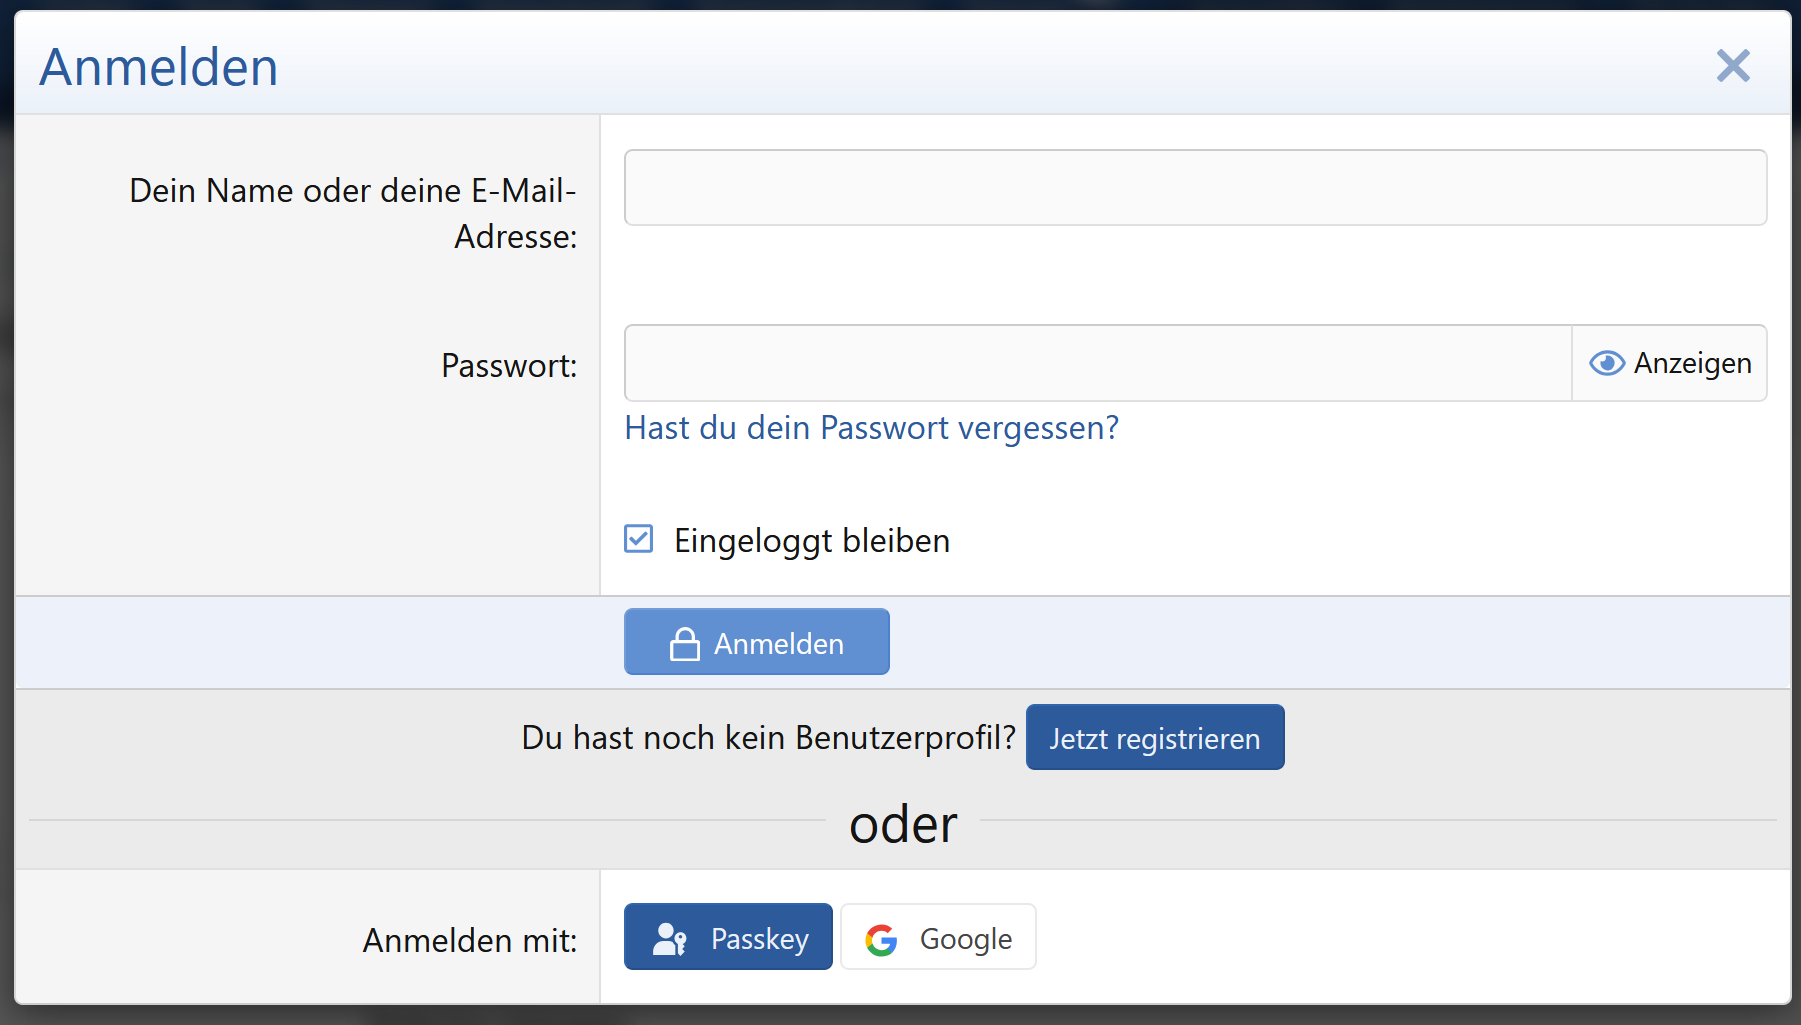The height and width of the screenshot is (1025, 1801).
Task: Click the "Anmelden mit:" label
Action: (470, 941)
